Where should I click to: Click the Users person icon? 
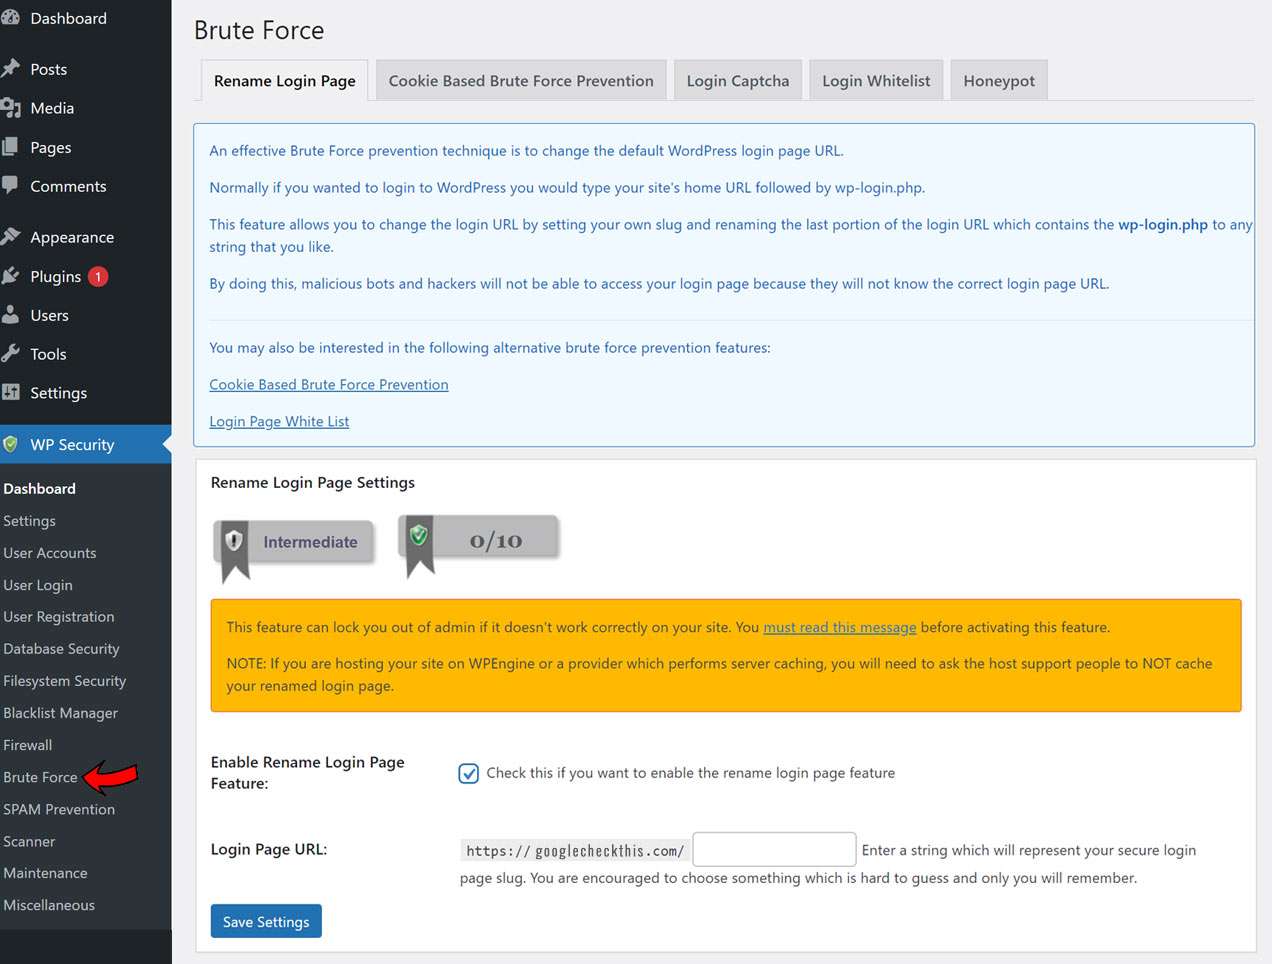point(10,315)
